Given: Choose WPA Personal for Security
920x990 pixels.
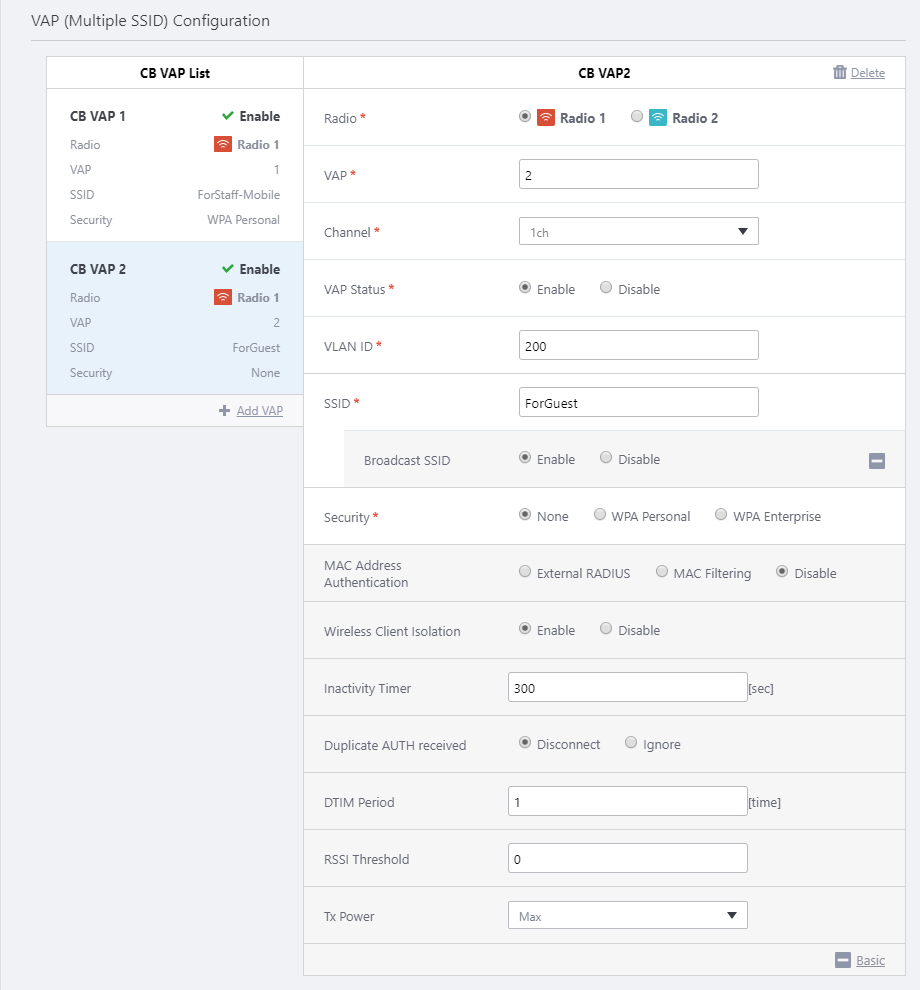Looking at the screenshot, I should point(600,515).
